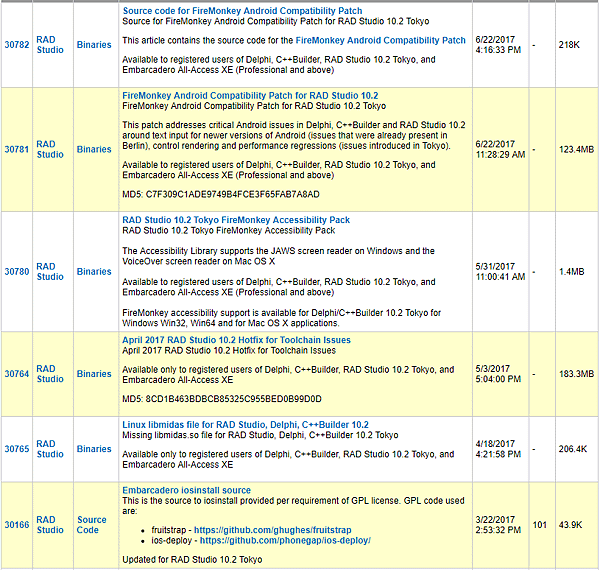Follow inline FireMonkey Android Compatibility Patch link in description

(x=381, y=40)
